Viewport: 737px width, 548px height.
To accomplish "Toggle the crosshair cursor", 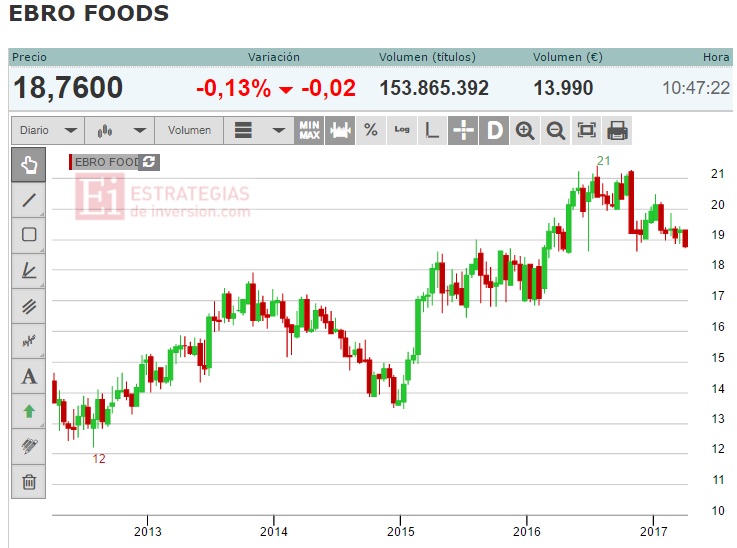I will 463,130.
